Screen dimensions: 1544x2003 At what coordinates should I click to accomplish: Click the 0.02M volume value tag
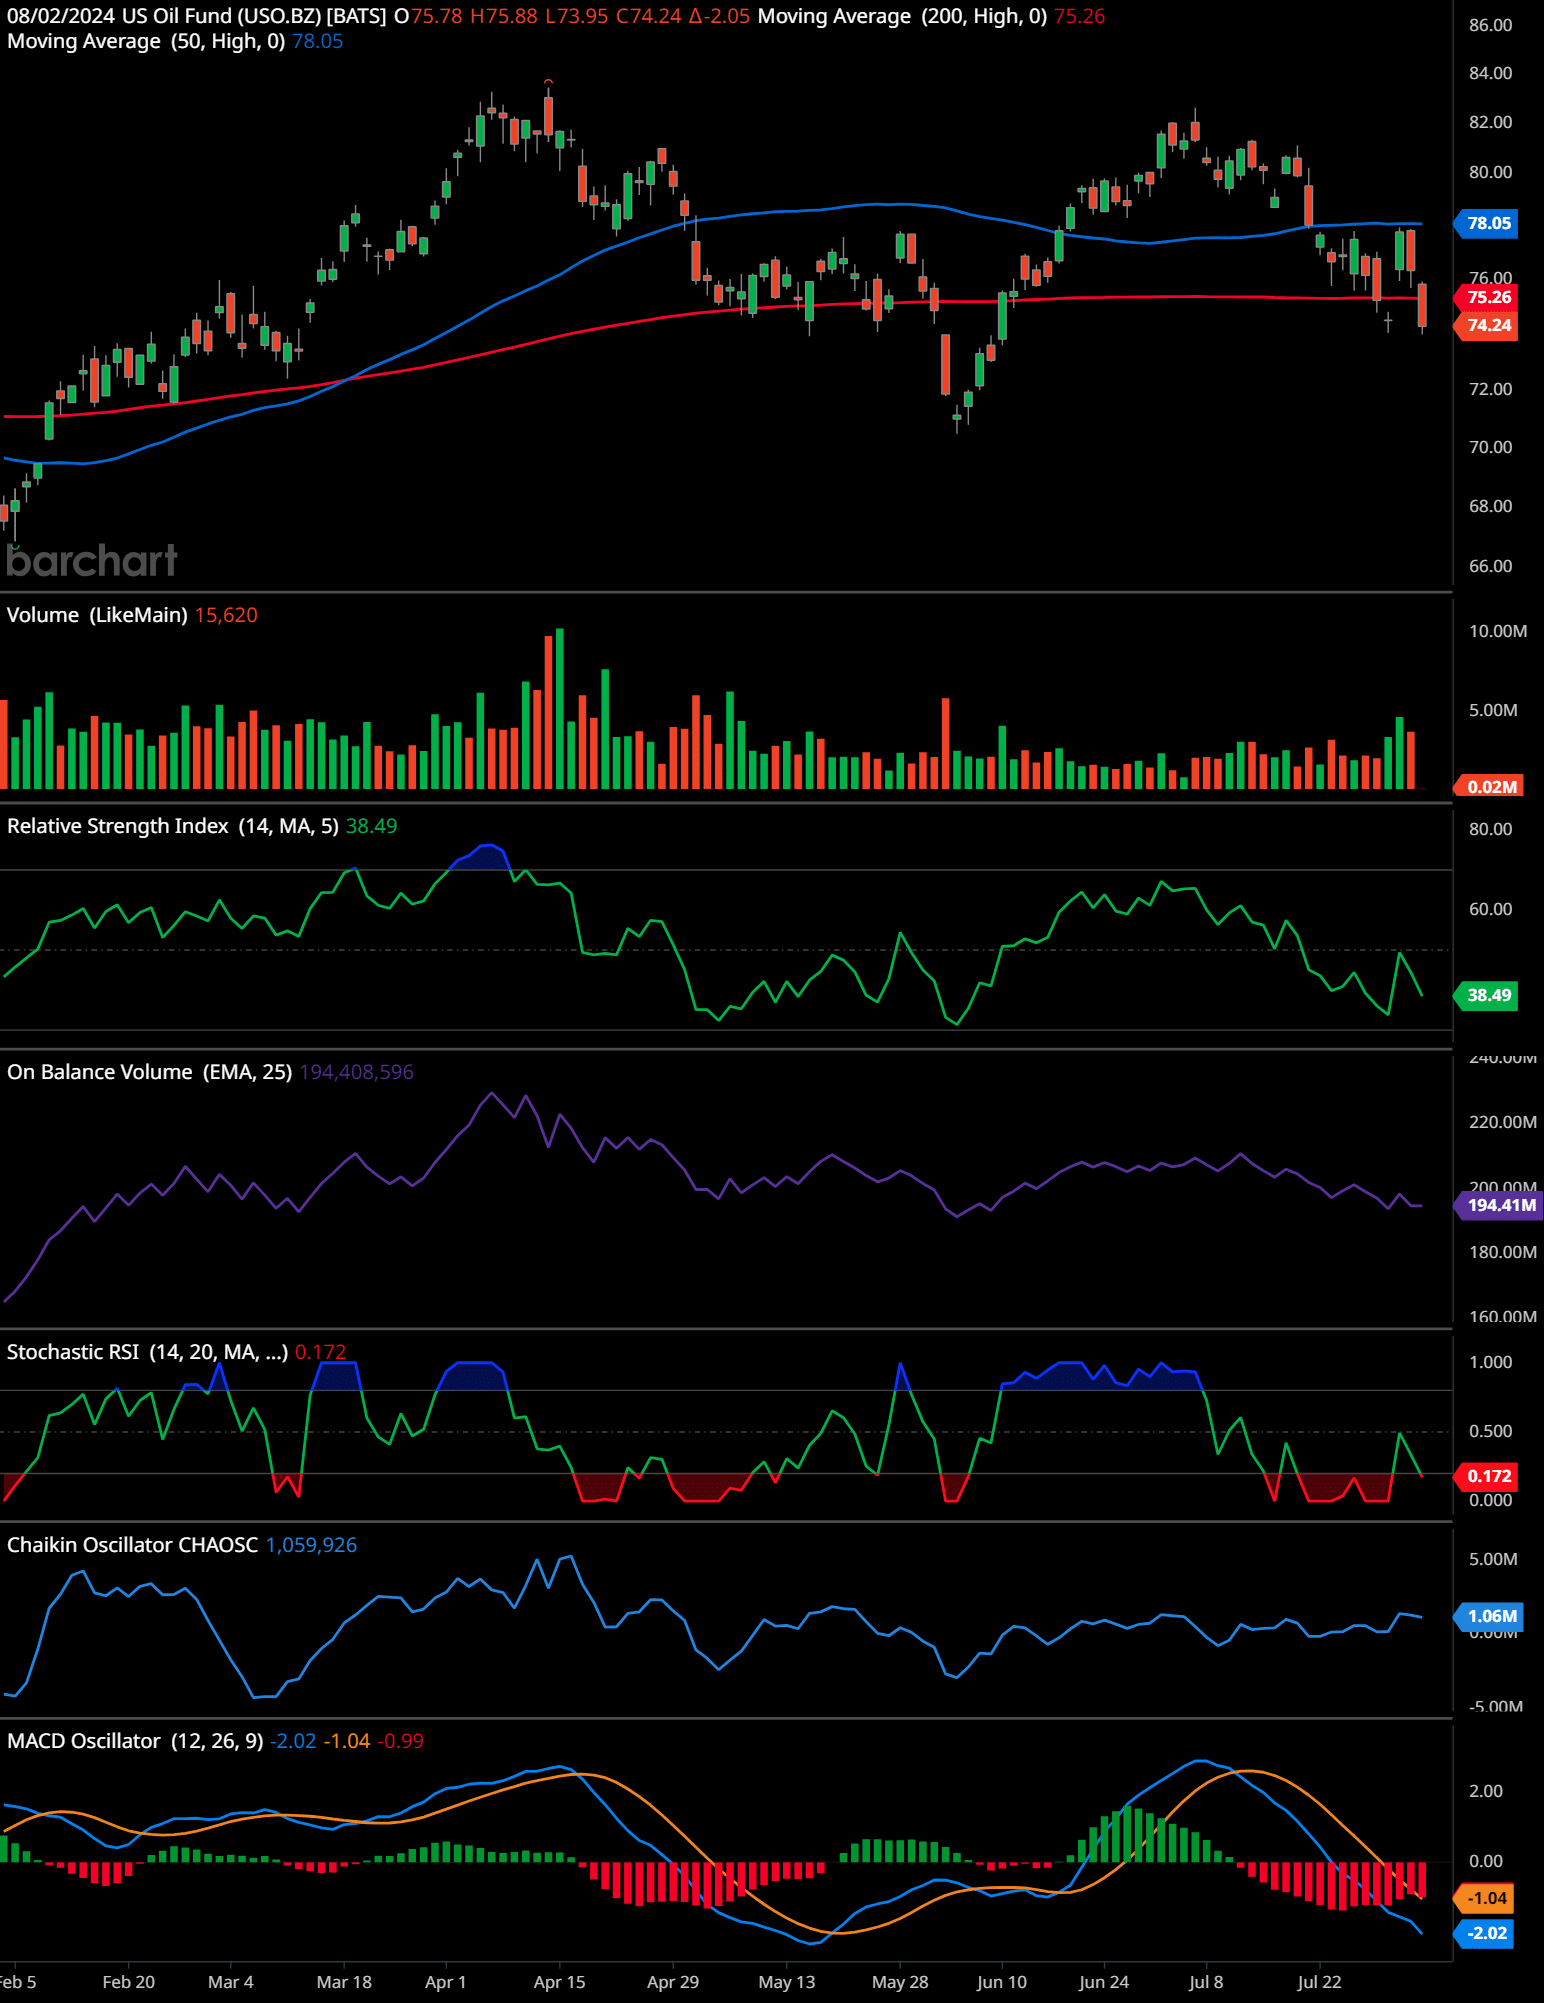pyautogui.click(x=1489, y=786)
